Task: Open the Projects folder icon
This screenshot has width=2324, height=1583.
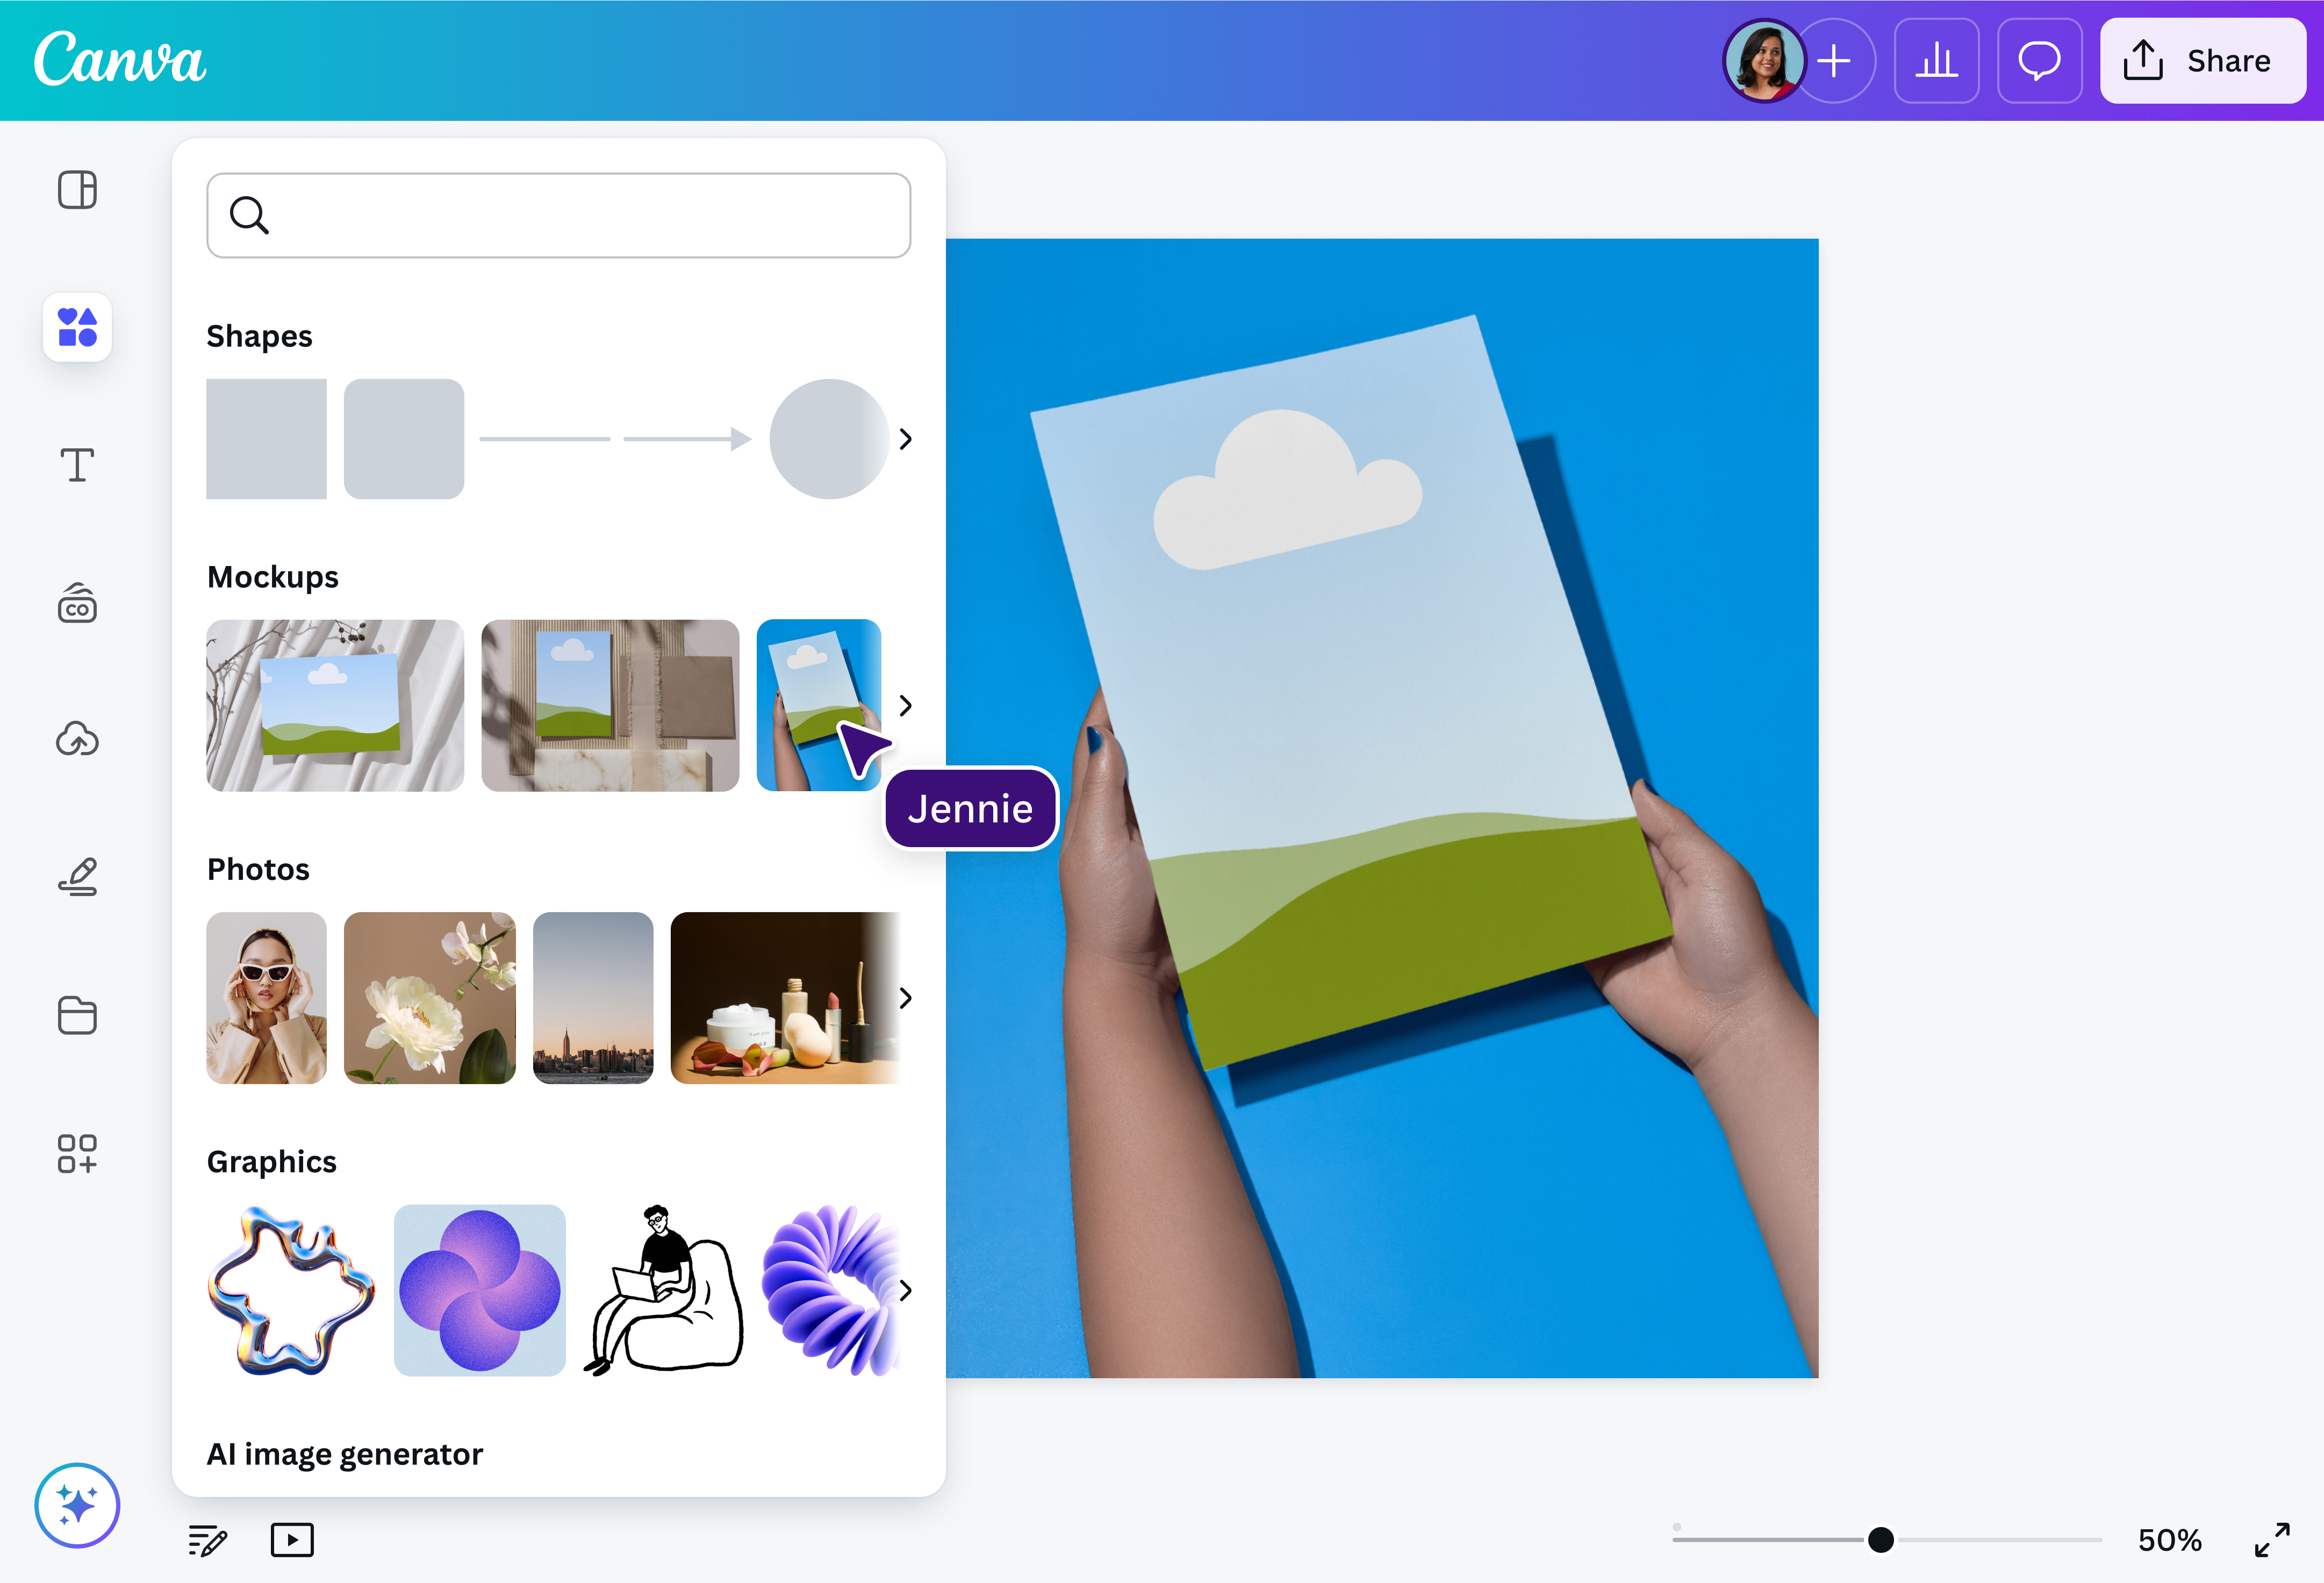Action: click(x=77, y=1015)
